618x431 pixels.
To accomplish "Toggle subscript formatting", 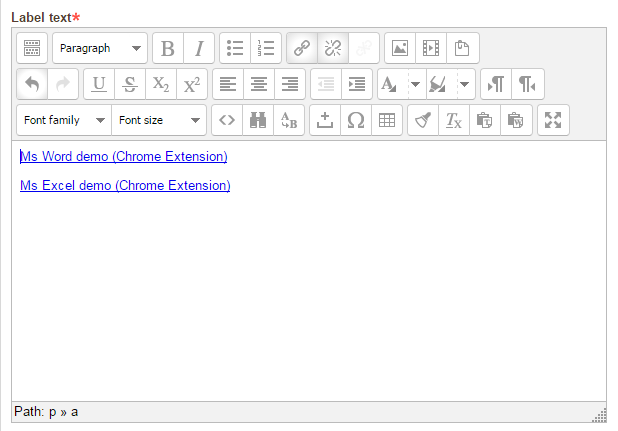I will point(161,84).
